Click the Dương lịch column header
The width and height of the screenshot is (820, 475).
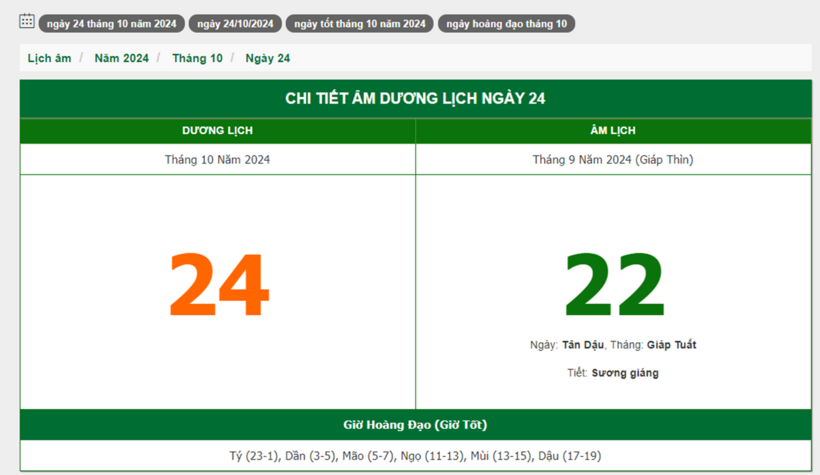[217, 131]
